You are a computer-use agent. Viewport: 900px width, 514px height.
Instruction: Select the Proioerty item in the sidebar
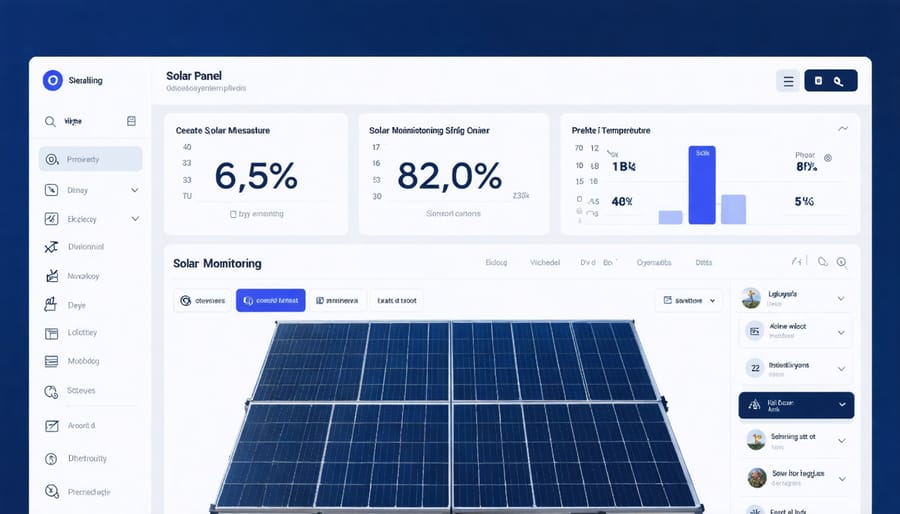(90, 160)
